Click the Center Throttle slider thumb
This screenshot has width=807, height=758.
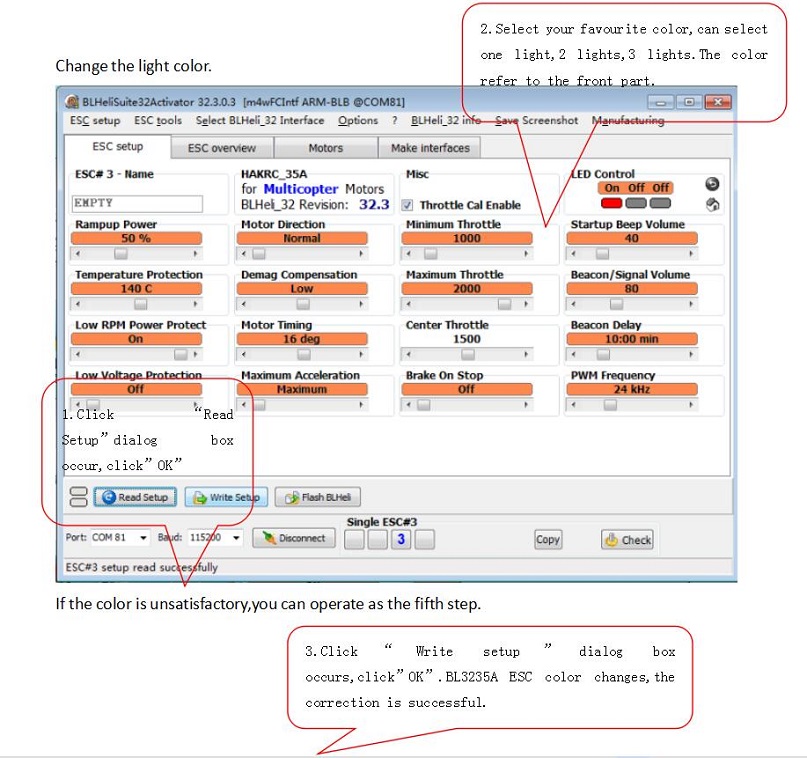click(468, 355)
